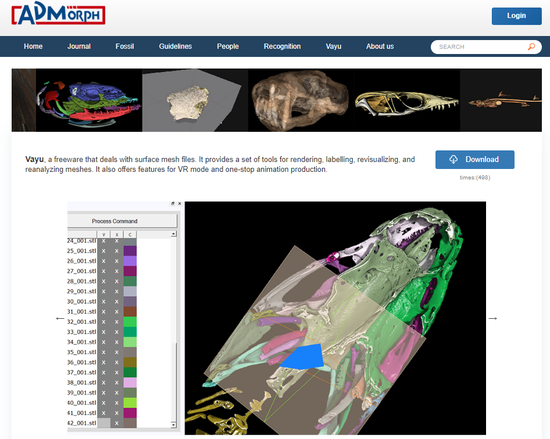This screenshot has height=439, width=550.
Task: Open About us in the navigation bar
Action: point(380,46)
